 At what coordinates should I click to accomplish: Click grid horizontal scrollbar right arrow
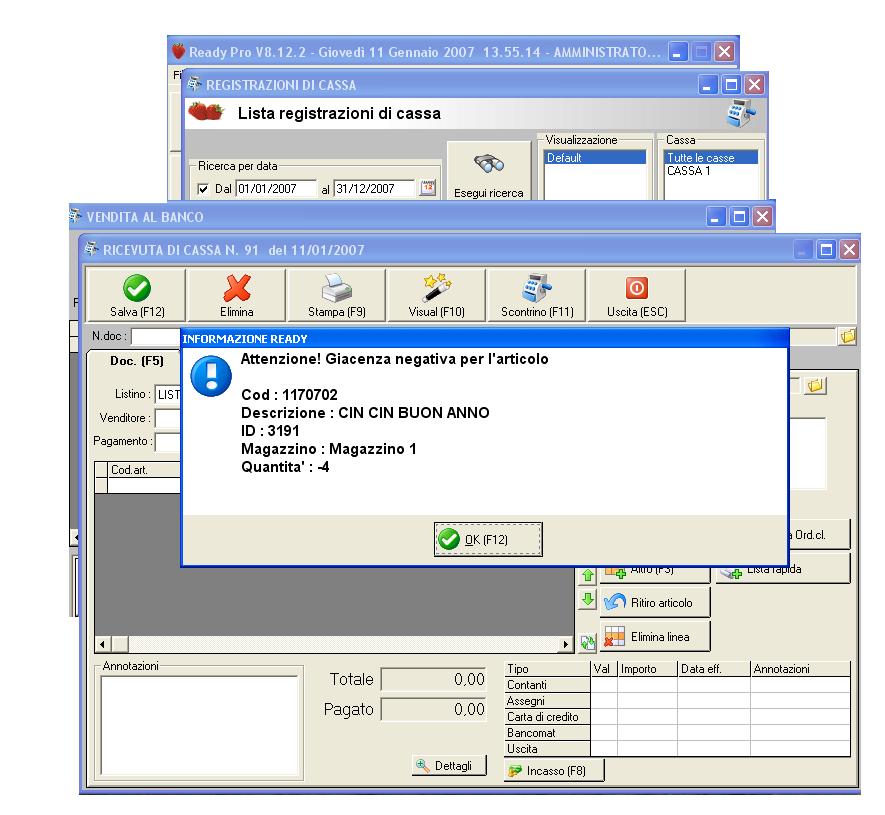point(566,644)
